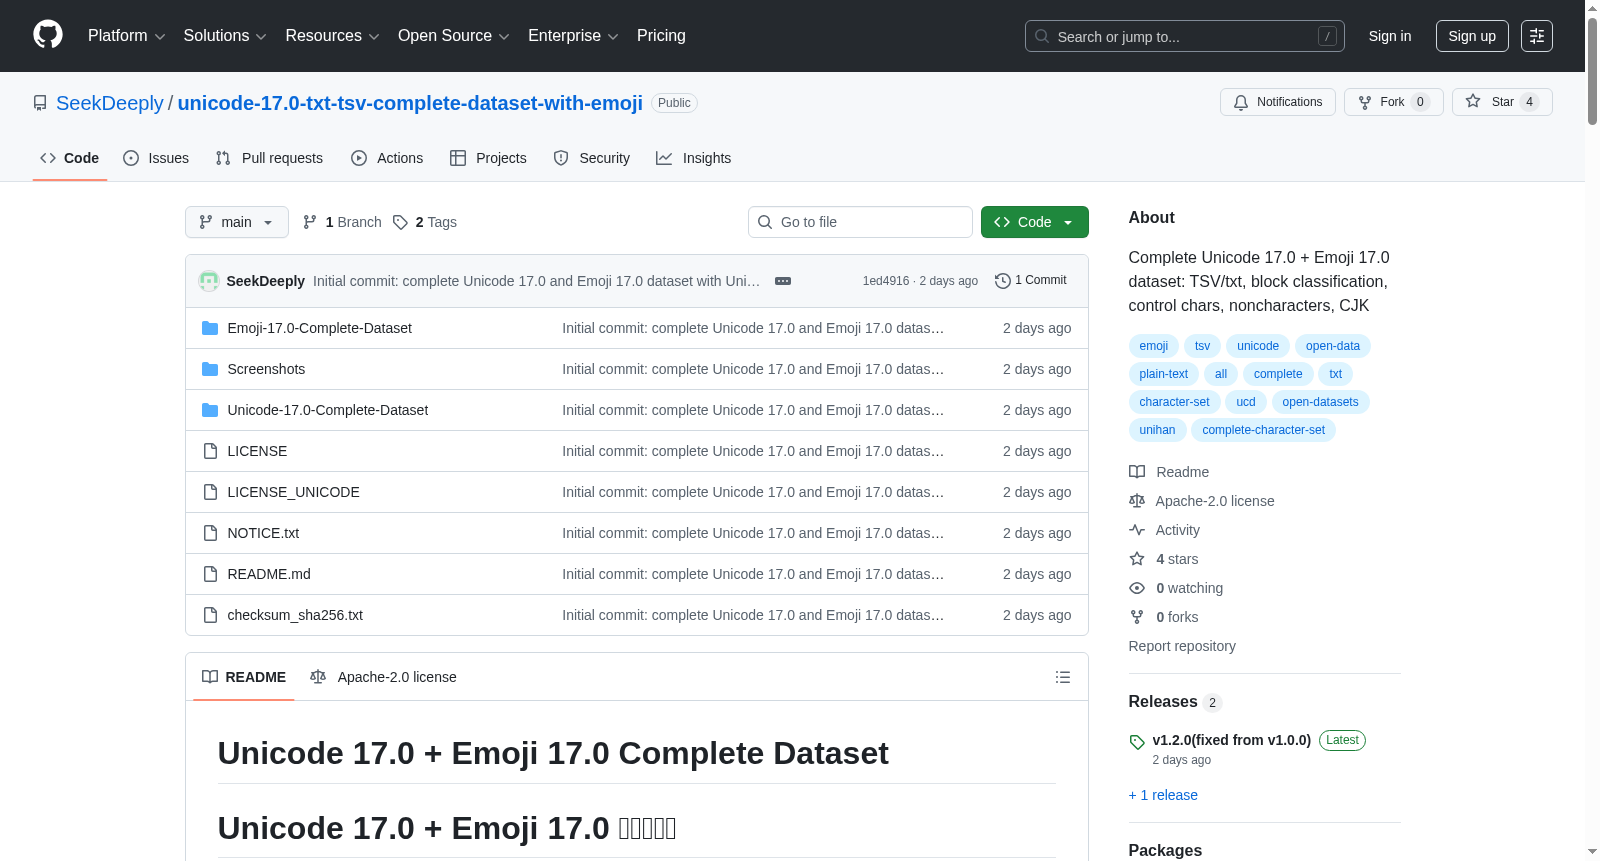Click the LICENSE_UNICODE file icon
The height and width of the screenshot is (861, 1600).
point(210,492)
